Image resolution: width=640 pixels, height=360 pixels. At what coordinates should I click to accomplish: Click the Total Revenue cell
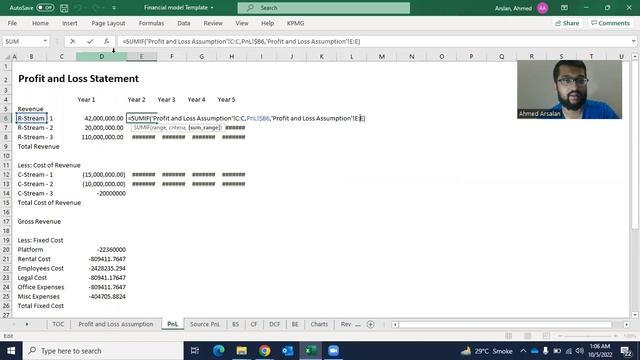38,147
